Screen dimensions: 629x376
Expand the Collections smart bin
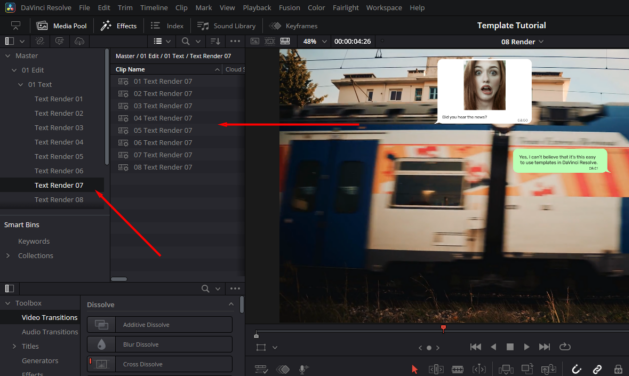click(x=8, y=256)
